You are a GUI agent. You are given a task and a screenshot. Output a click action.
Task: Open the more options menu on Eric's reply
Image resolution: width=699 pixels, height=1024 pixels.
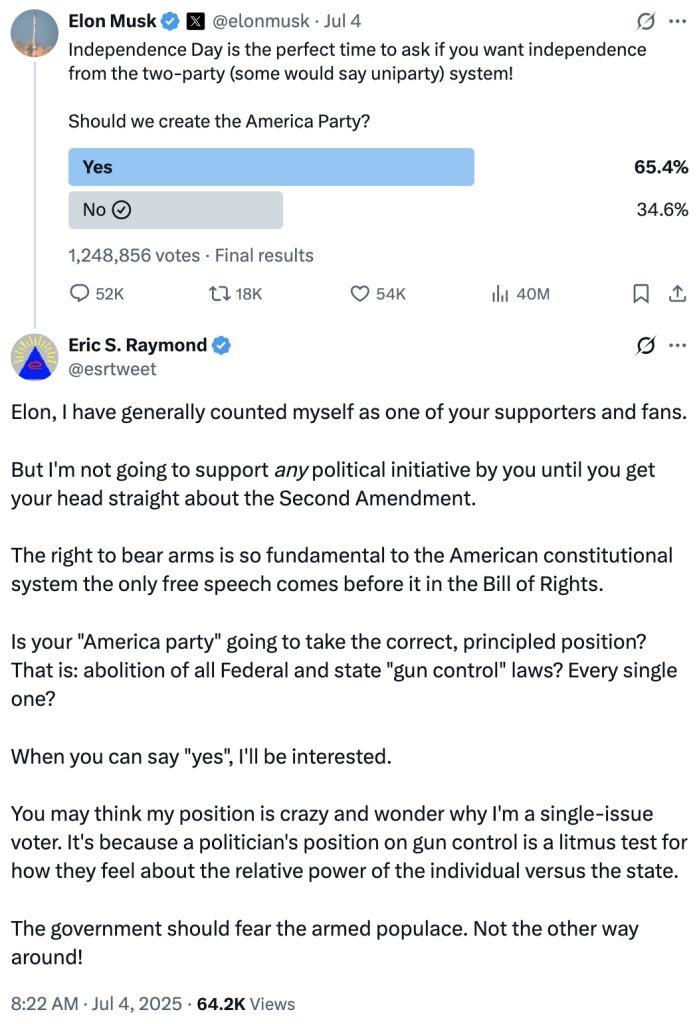[x=677, y=345]
